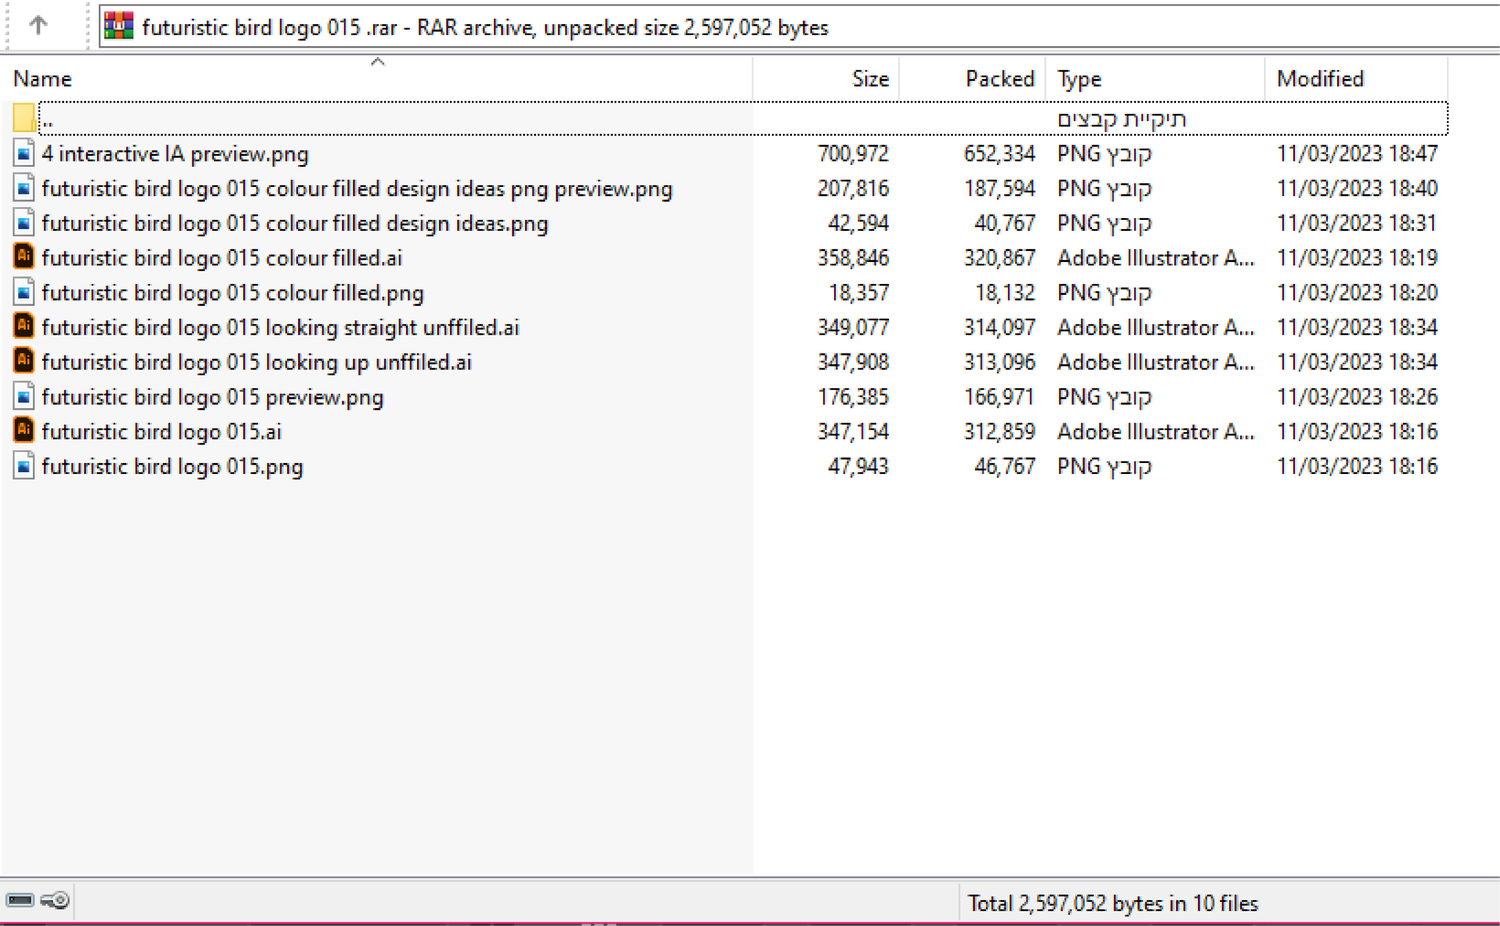Image resolution: width=1500 pixels, height=926 pixels.
Task: Click the PNG icon of '4 interactive IA preview.png'
Action: pyautogui.click(x=24, y=154)
